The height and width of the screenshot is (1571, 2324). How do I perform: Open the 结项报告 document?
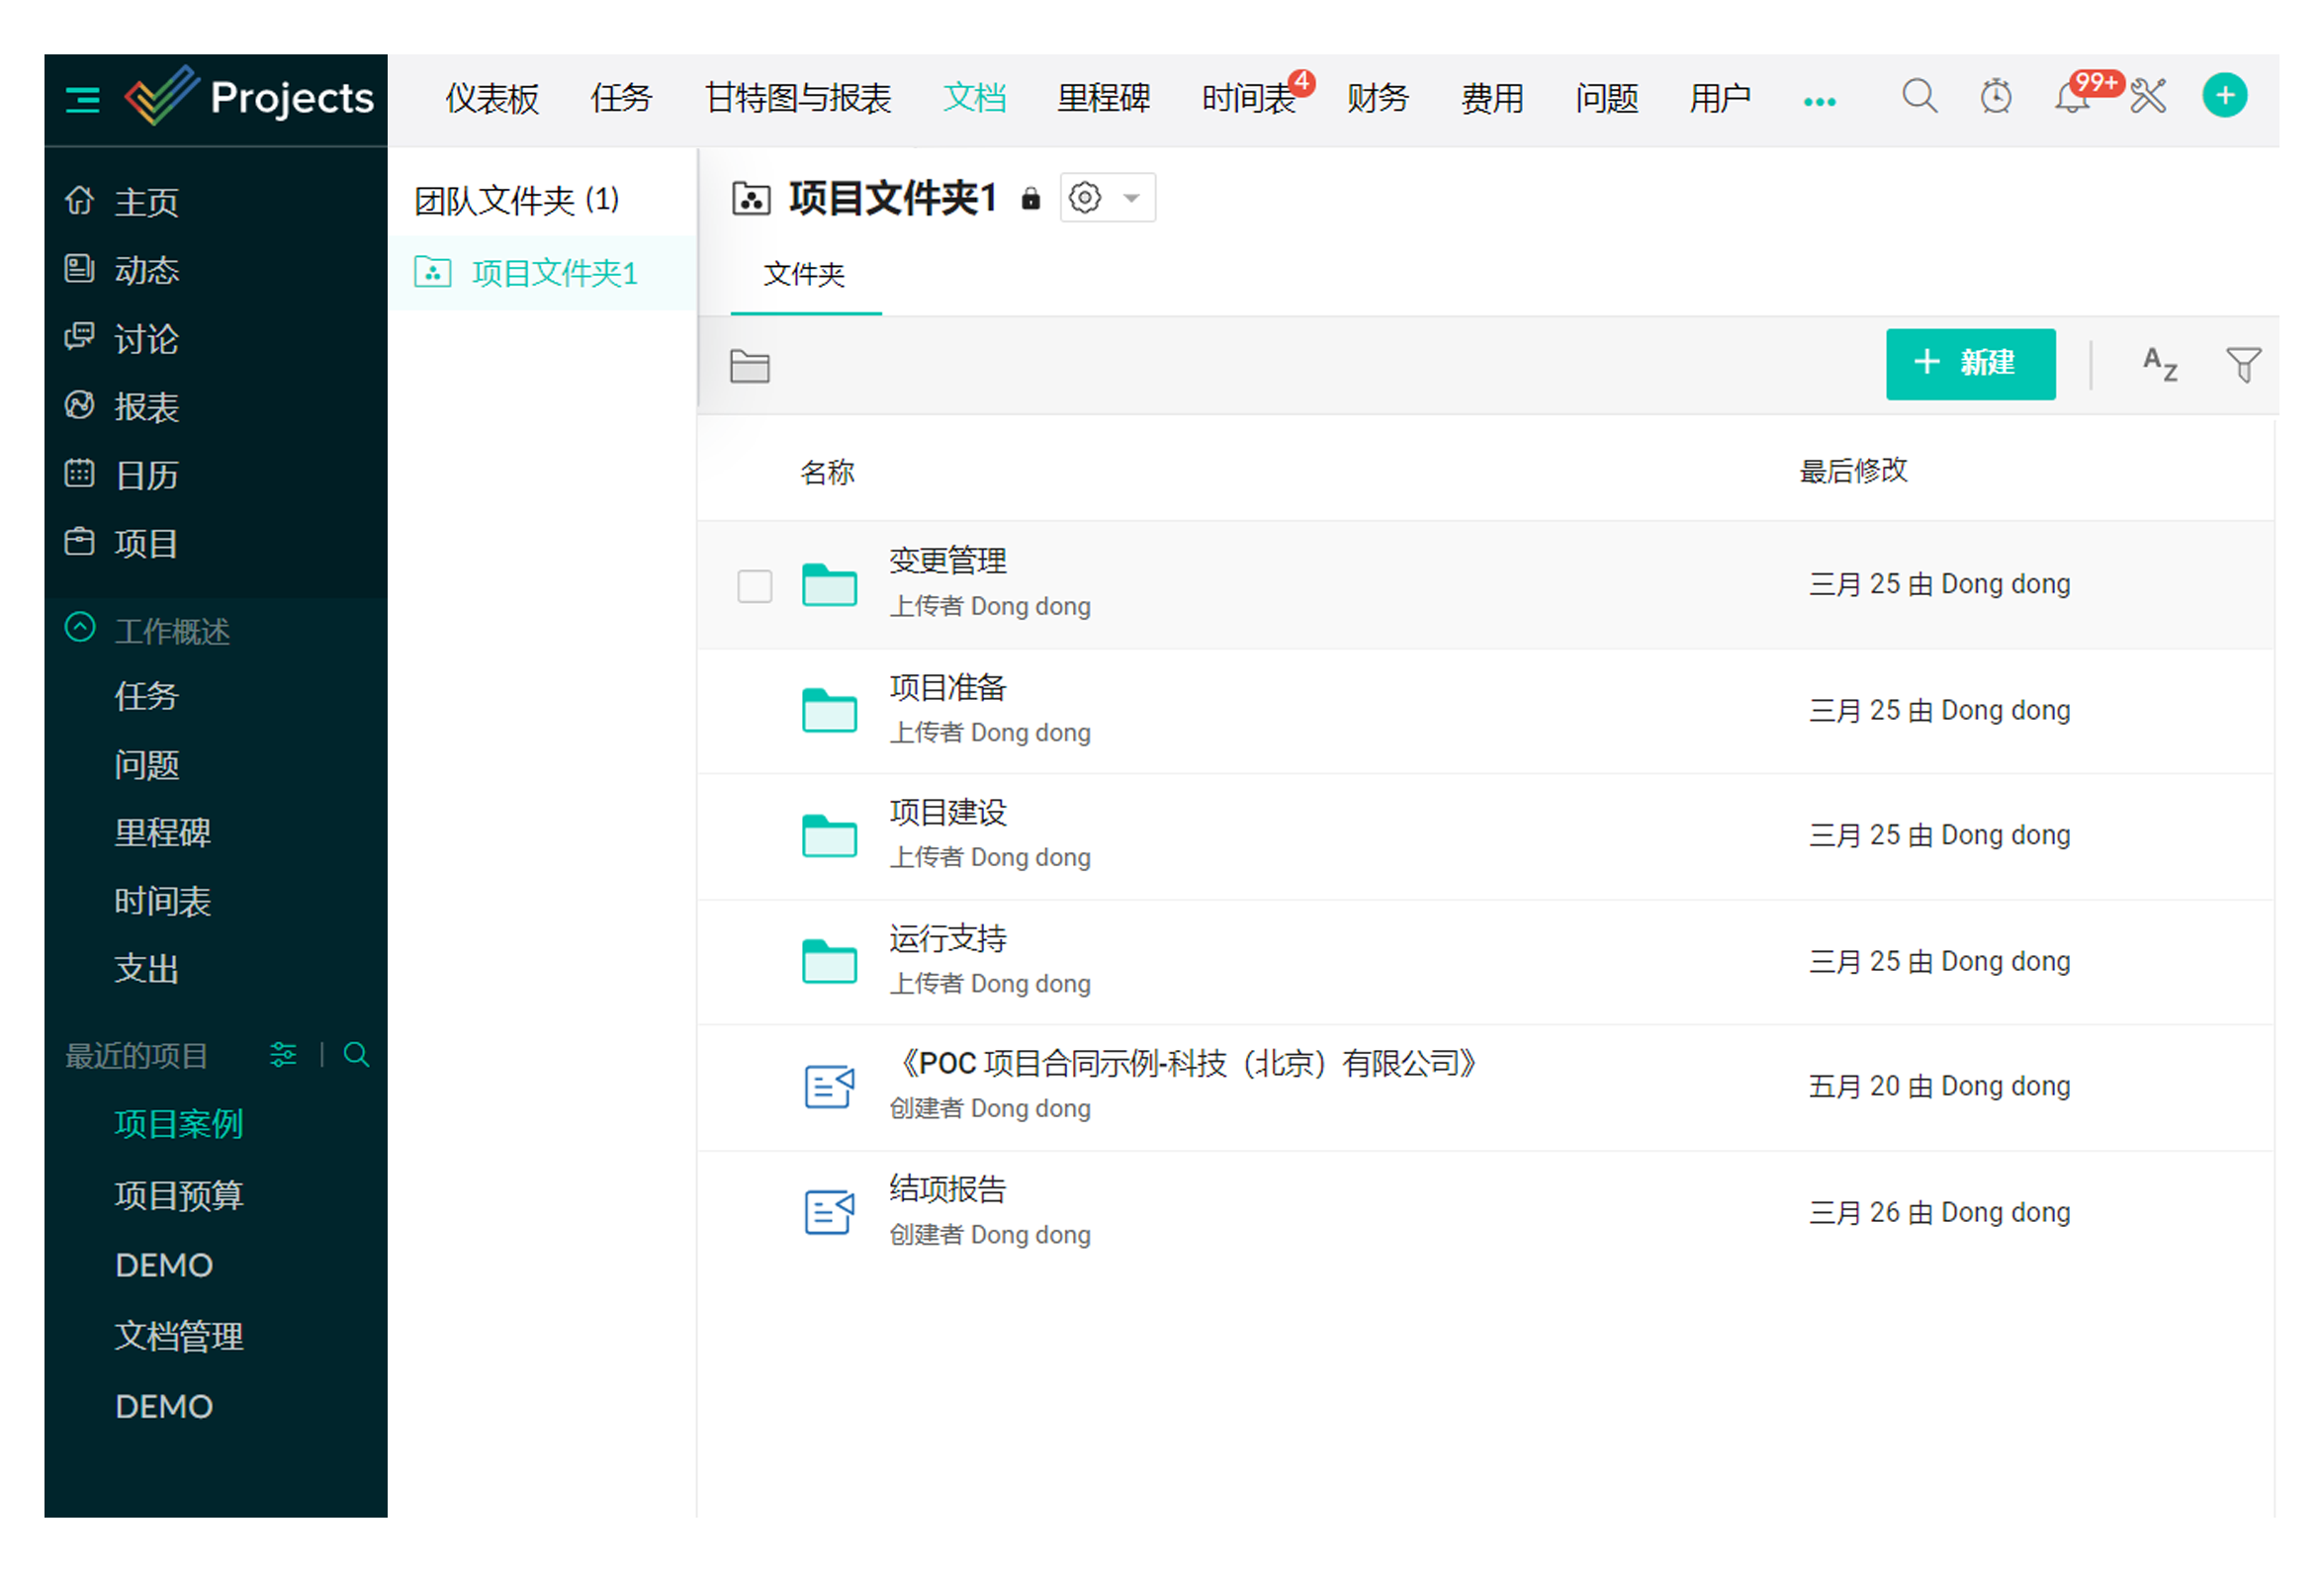[x=947, y=1190]
